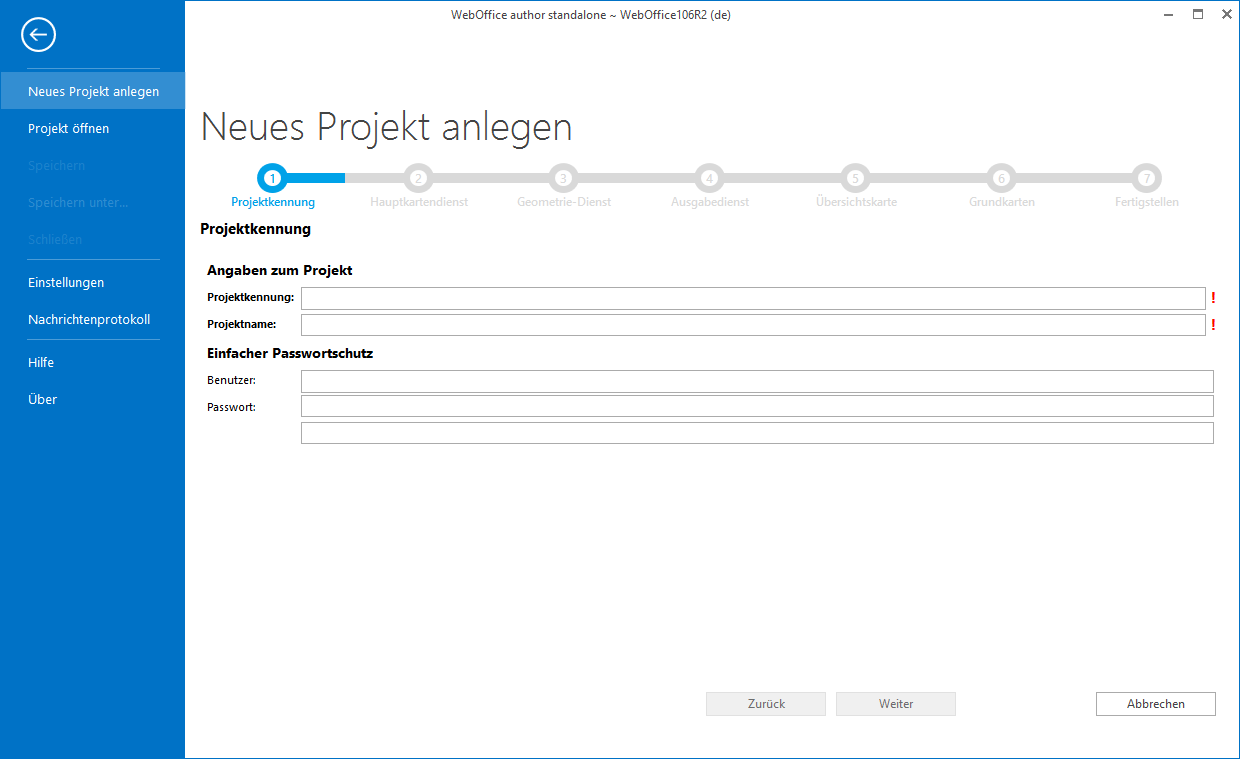Image resolution: width=1240 pixels, height=759 pixels.
Task: Select the Grundkarten step circle
Action: point(1000,178)
